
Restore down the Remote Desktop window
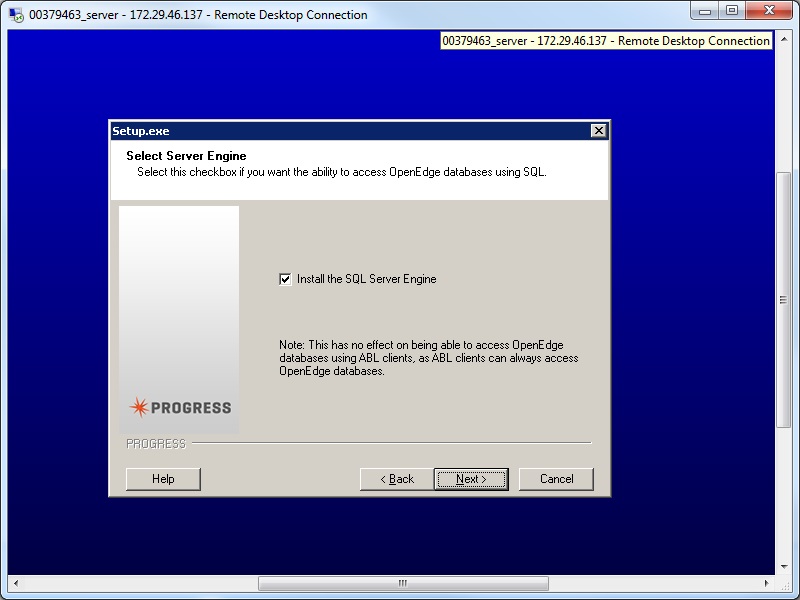732,11
